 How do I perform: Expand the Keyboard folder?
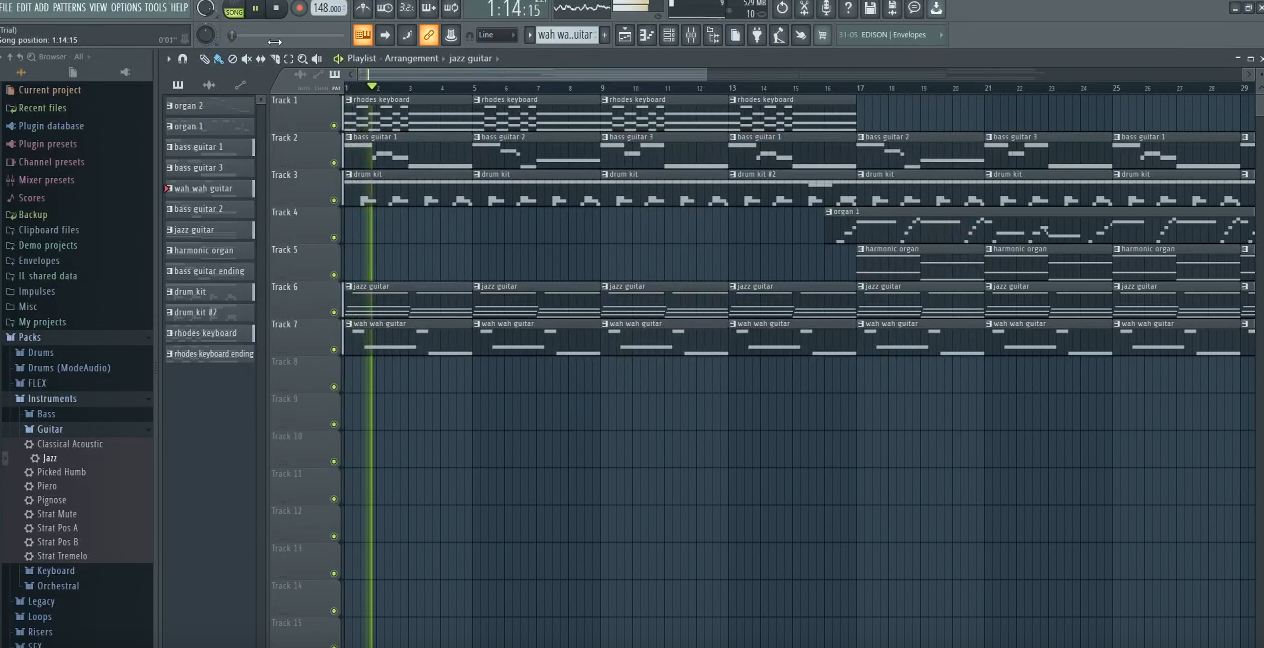pyautogui.click(x=55, y=571)
